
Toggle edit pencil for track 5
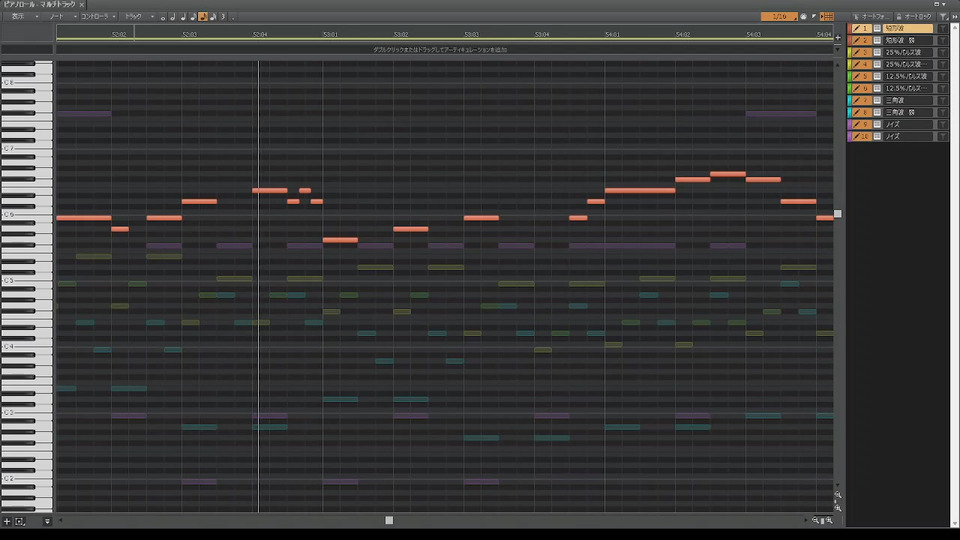pyautogui.click(x=857, y=77)
